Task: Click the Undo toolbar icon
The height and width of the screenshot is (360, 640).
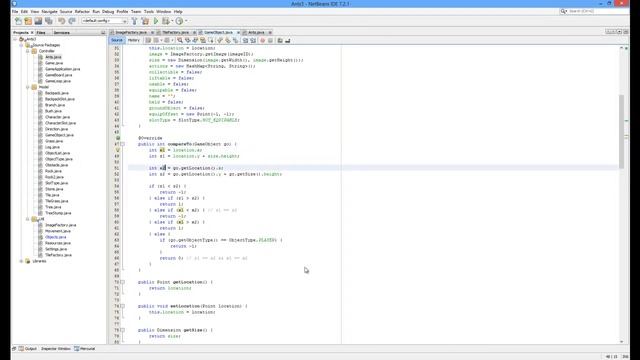Action: pos(62,21)
